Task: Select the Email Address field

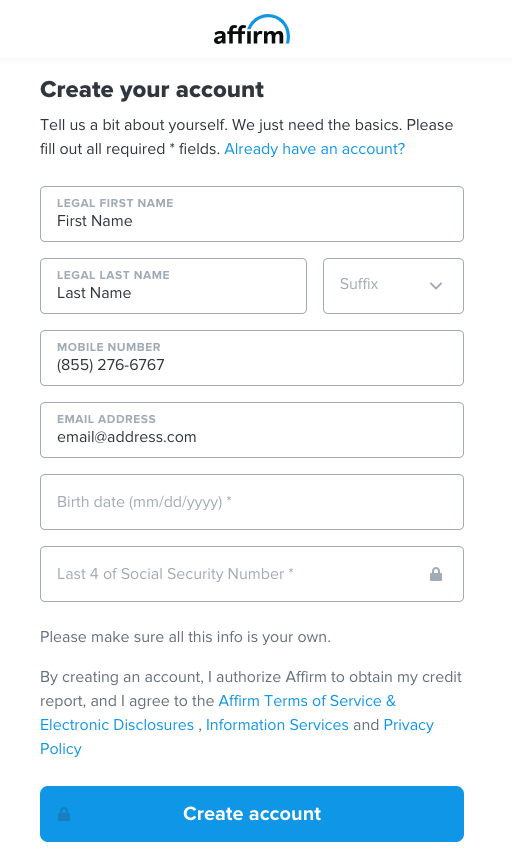Action: [252, 430]
